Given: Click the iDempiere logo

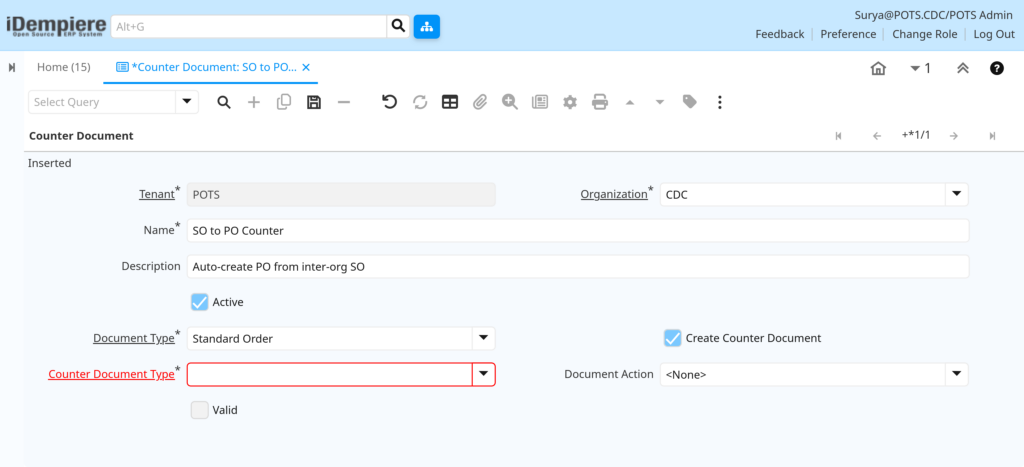Looking at the screenshot, I should point(56,26).
